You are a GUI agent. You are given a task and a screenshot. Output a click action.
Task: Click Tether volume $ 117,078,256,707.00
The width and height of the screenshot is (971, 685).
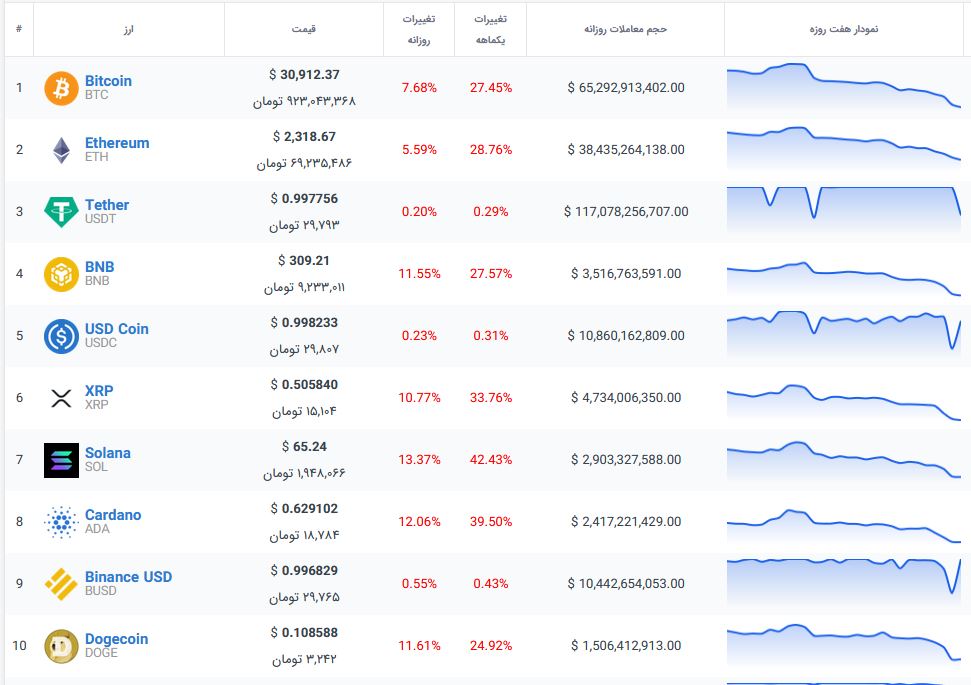click(626, 212)
